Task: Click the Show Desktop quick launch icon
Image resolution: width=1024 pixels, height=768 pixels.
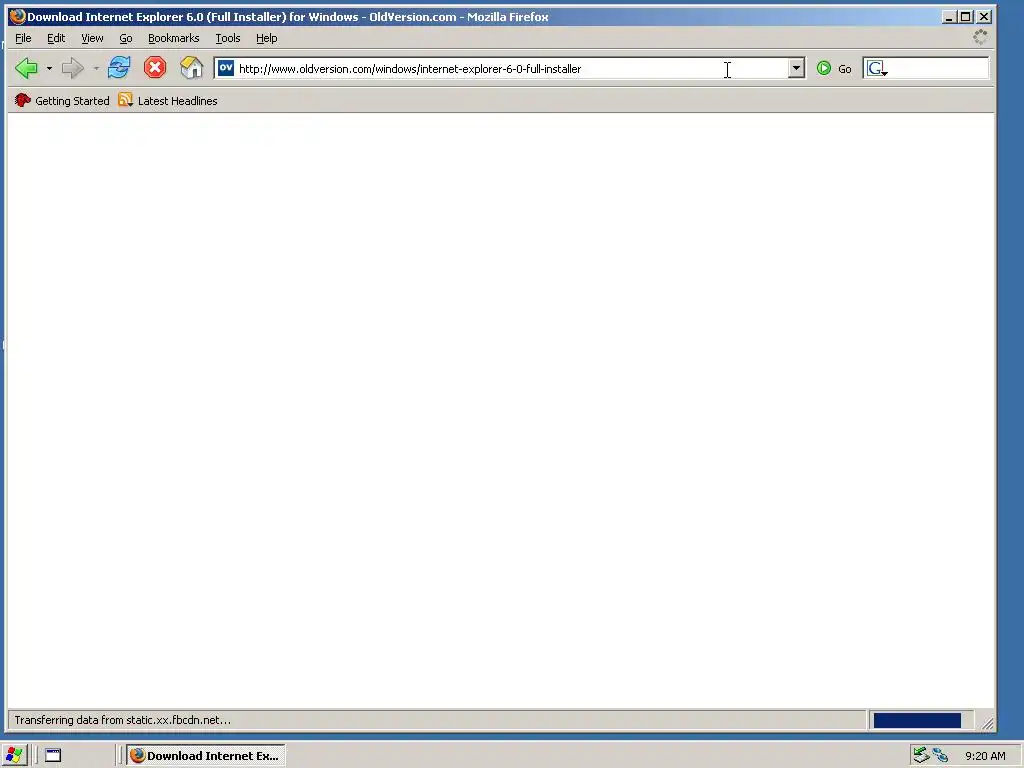Action: coord(53,756)
